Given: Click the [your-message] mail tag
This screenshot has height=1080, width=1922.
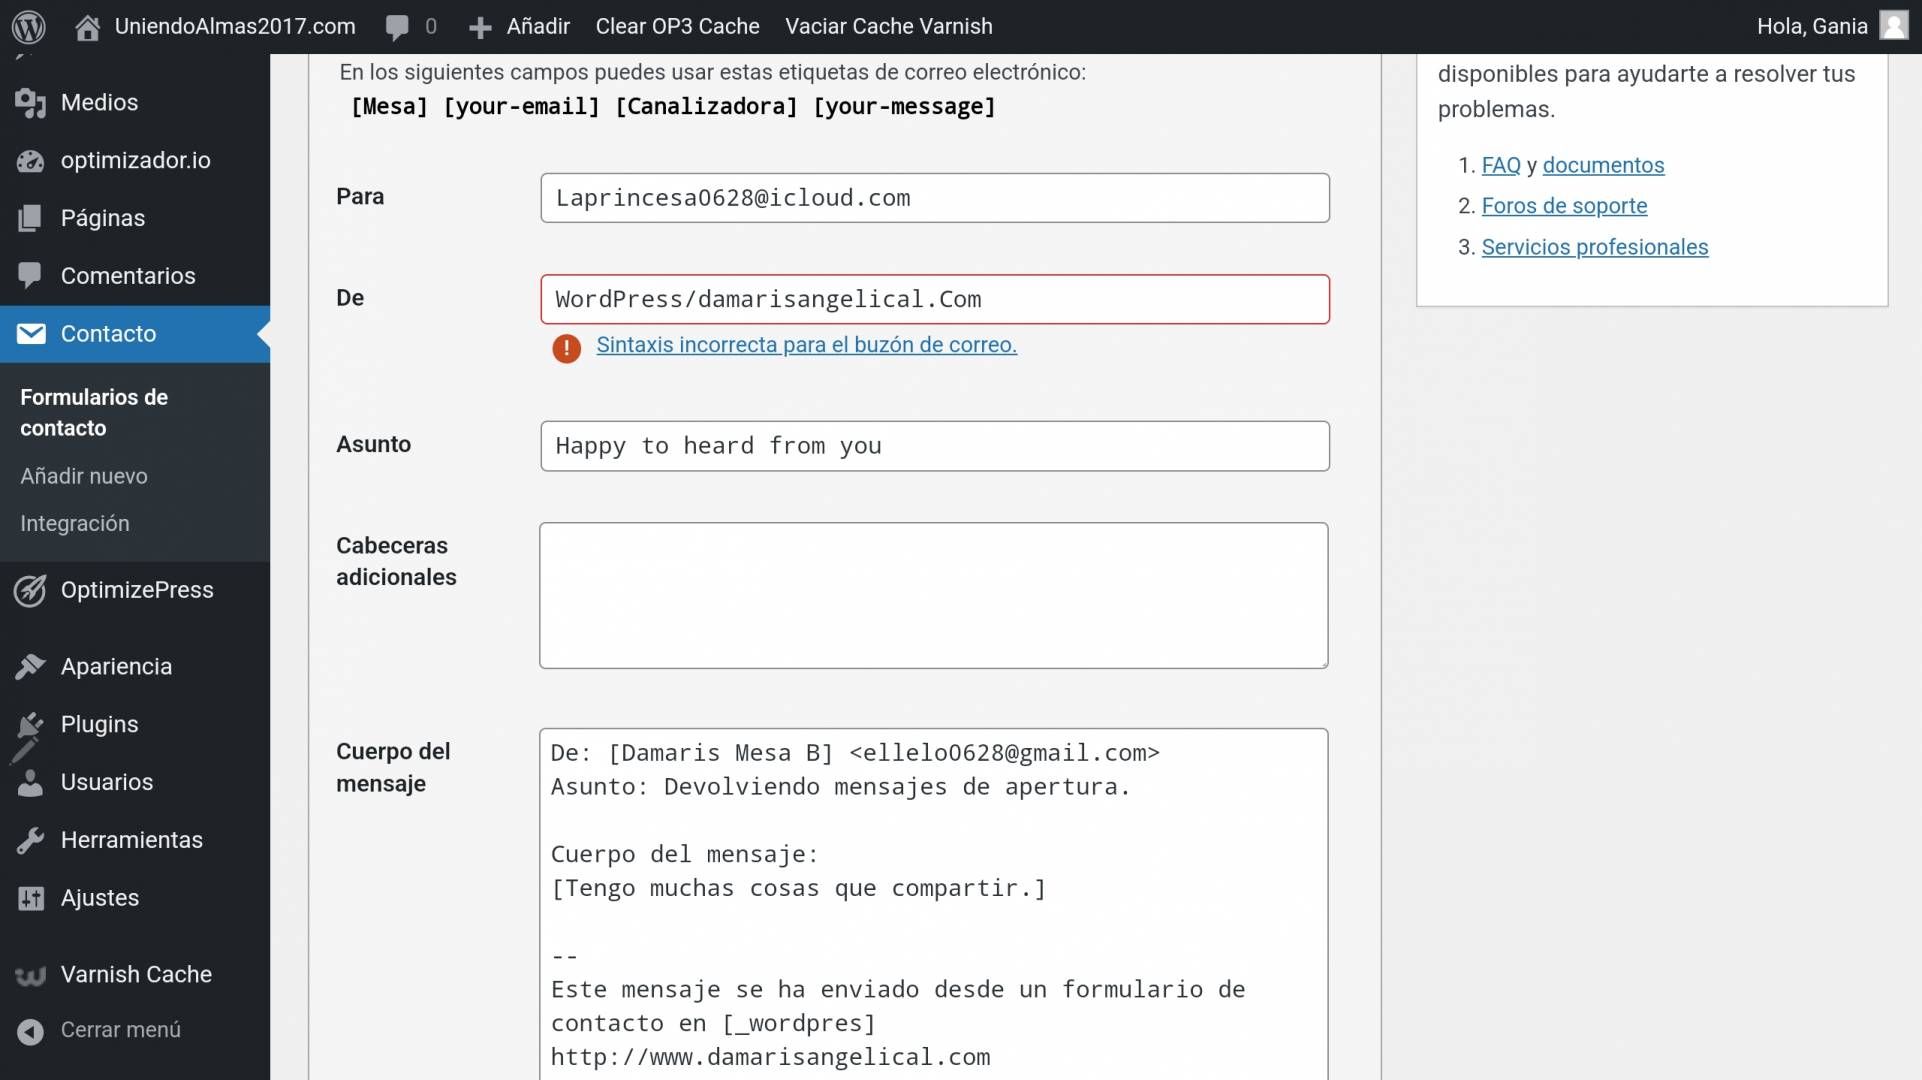Looking at the screenshot, I should click(x=904, y=107).
